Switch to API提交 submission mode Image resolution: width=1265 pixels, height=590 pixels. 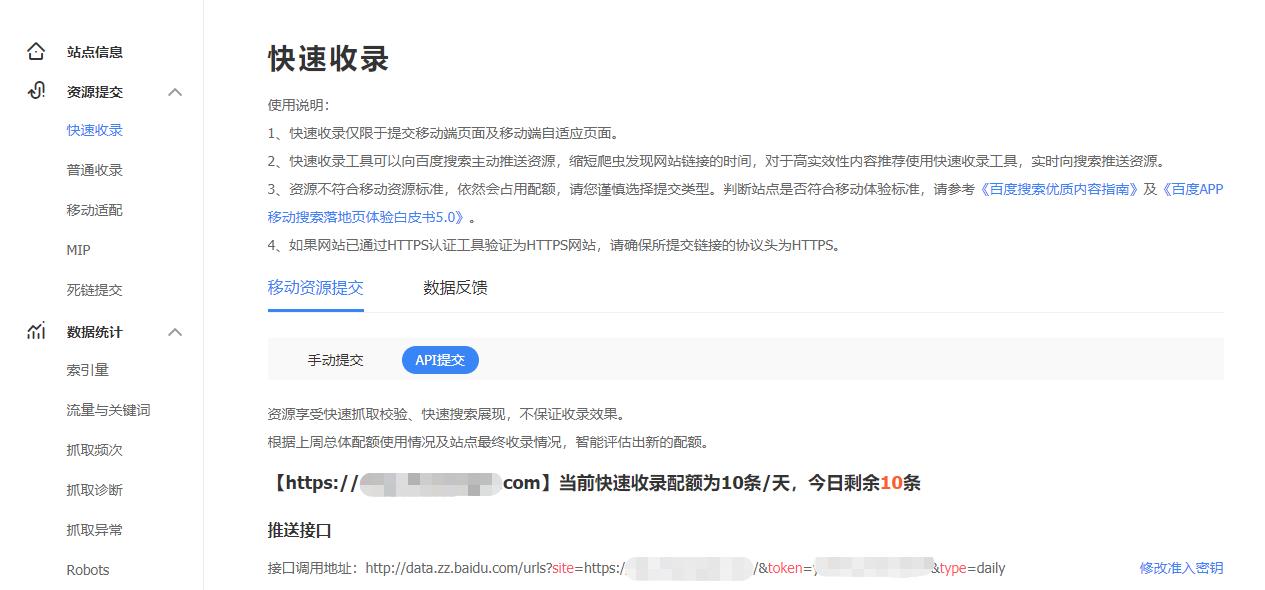(440, 360)
